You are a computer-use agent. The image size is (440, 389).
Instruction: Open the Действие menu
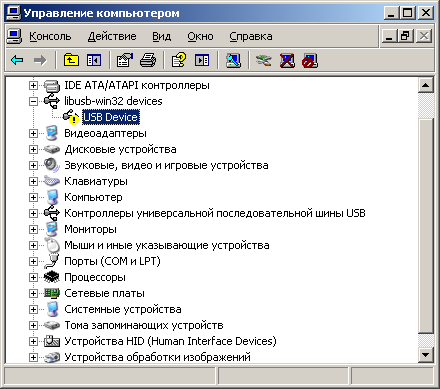coord(112,36)
